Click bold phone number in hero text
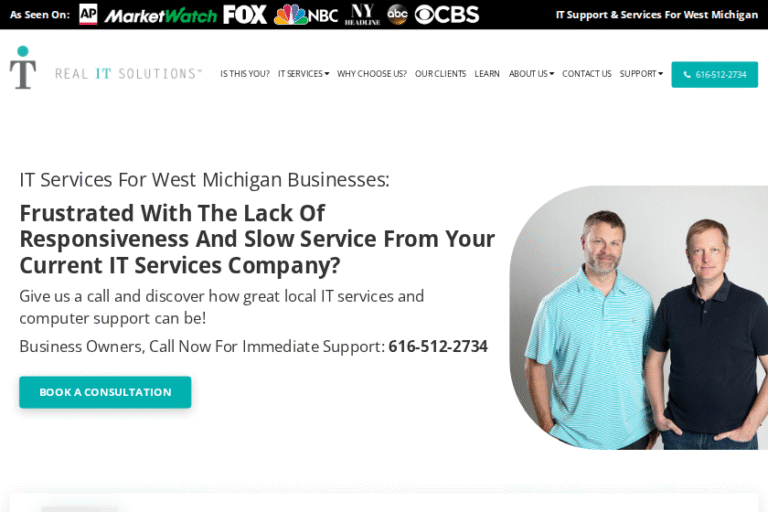The height and width of the screenshot is (512, 768). (438, 346)
